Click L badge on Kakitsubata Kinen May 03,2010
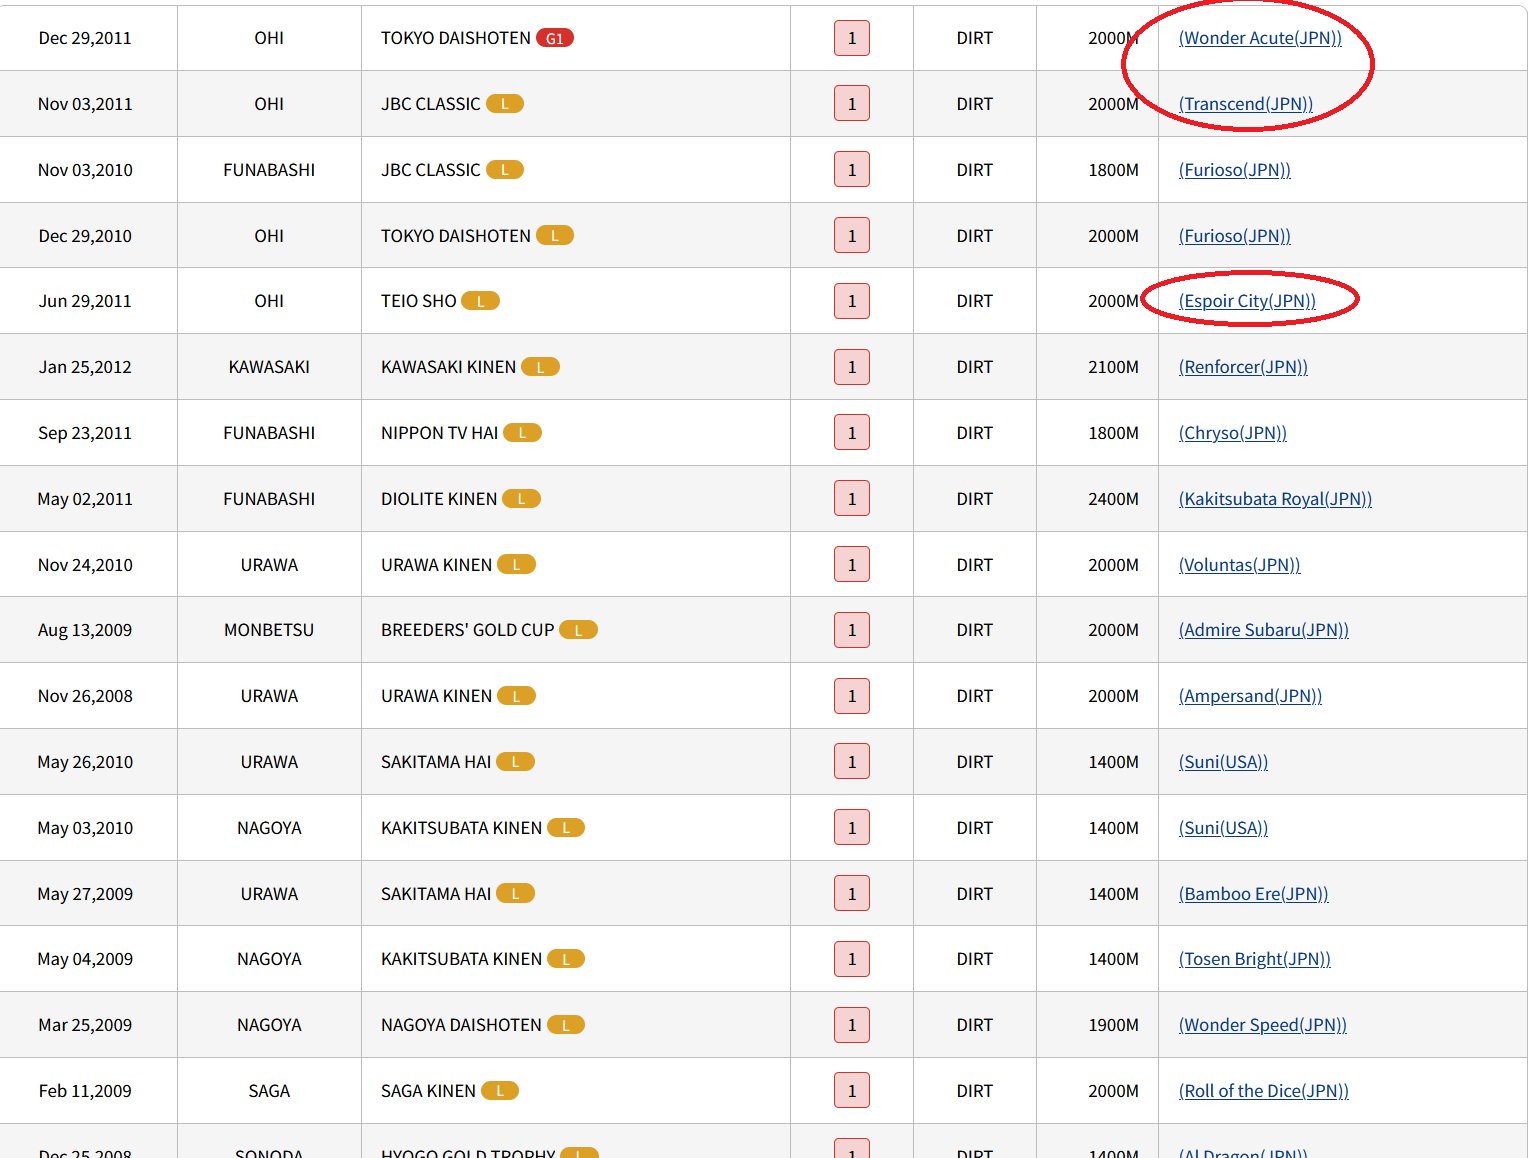 click(566, 828)
